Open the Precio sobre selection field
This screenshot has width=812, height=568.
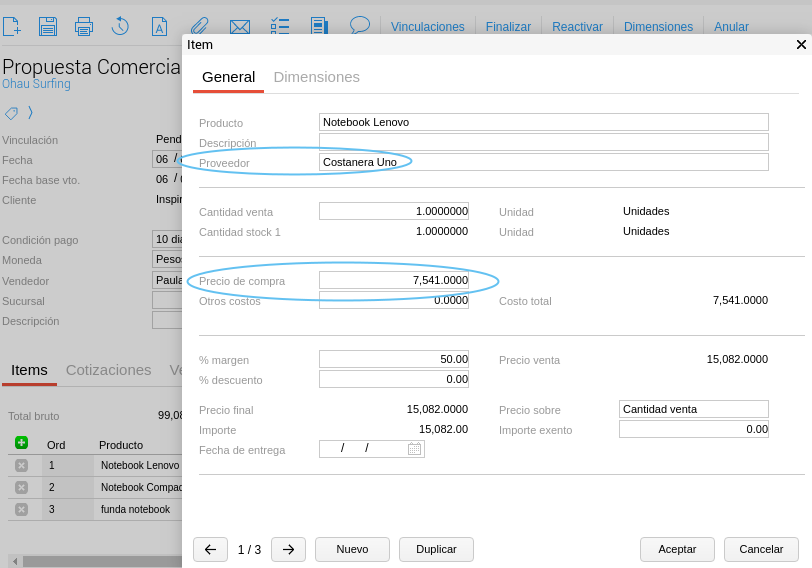pyautogui.click(x=693, y=409)
